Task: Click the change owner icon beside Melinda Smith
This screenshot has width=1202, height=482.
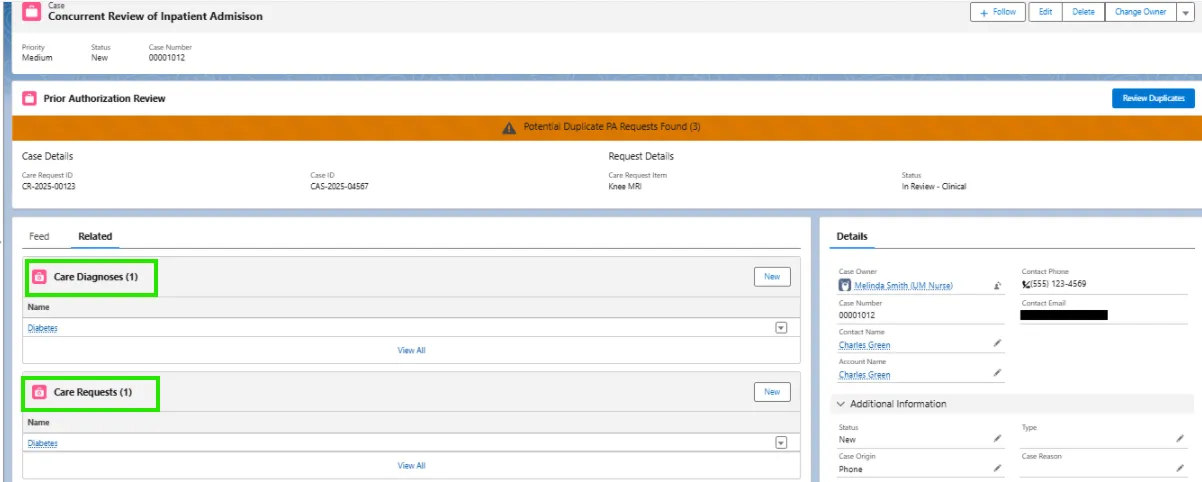Action: tap(997, 286)
